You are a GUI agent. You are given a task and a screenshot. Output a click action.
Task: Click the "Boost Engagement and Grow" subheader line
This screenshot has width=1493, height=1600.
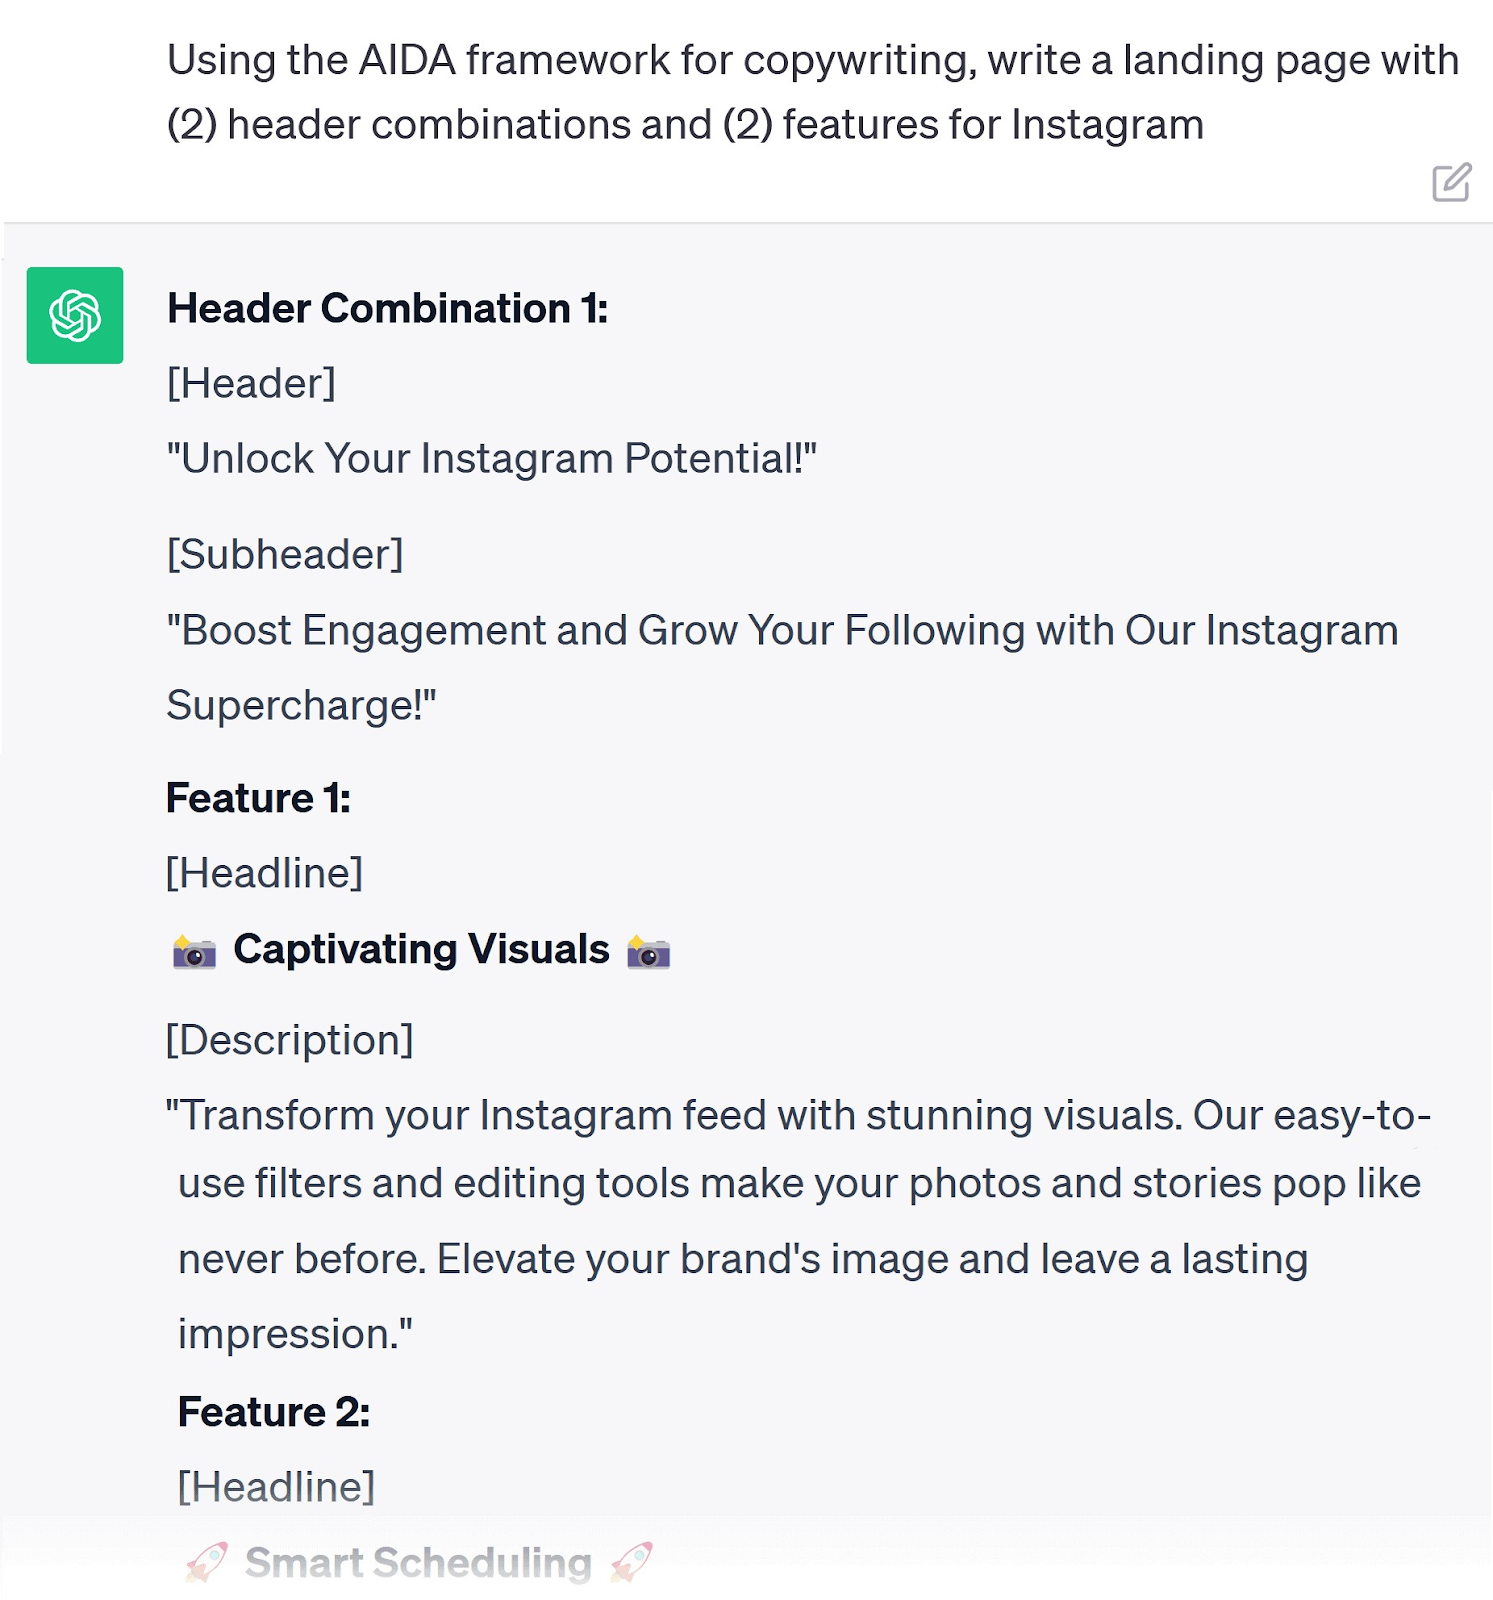click(x=781, y=631)
